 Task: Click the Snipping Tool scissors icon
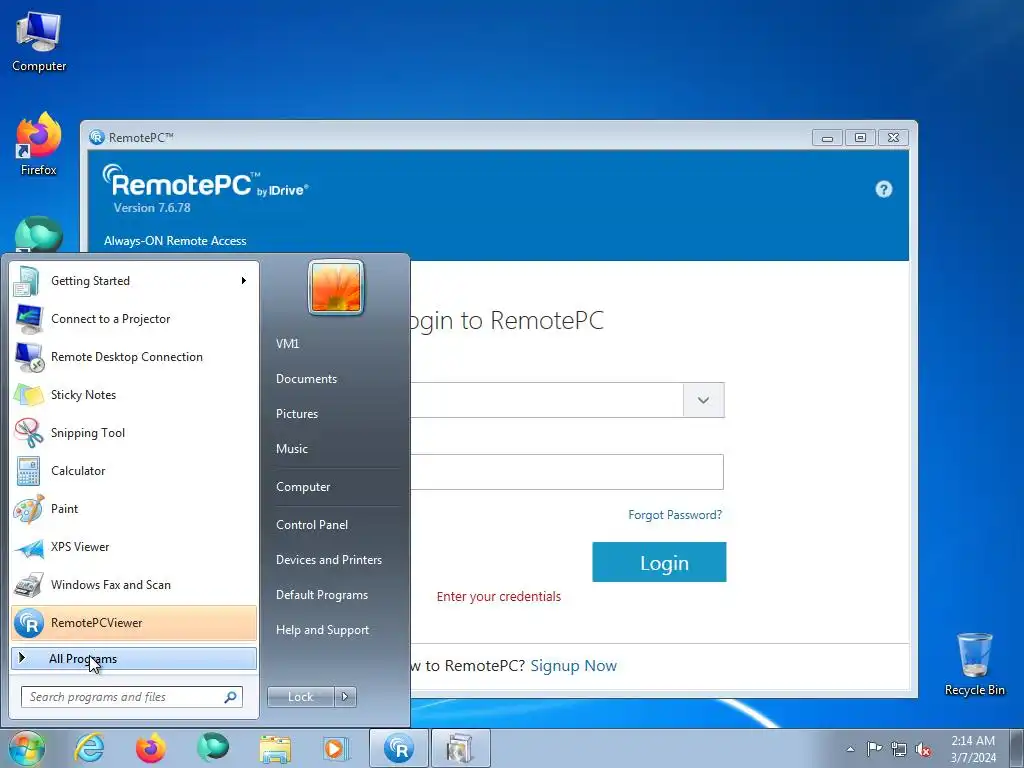[x=28, y=433]
